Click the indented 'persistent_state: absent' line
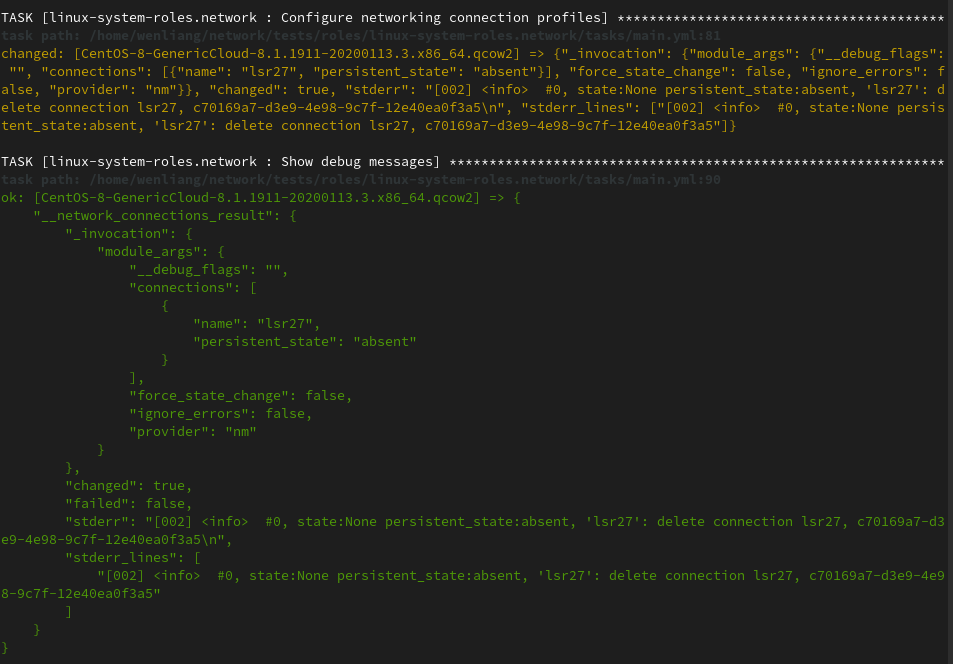This screenshot has width=953, height=664. coord(304,342)
